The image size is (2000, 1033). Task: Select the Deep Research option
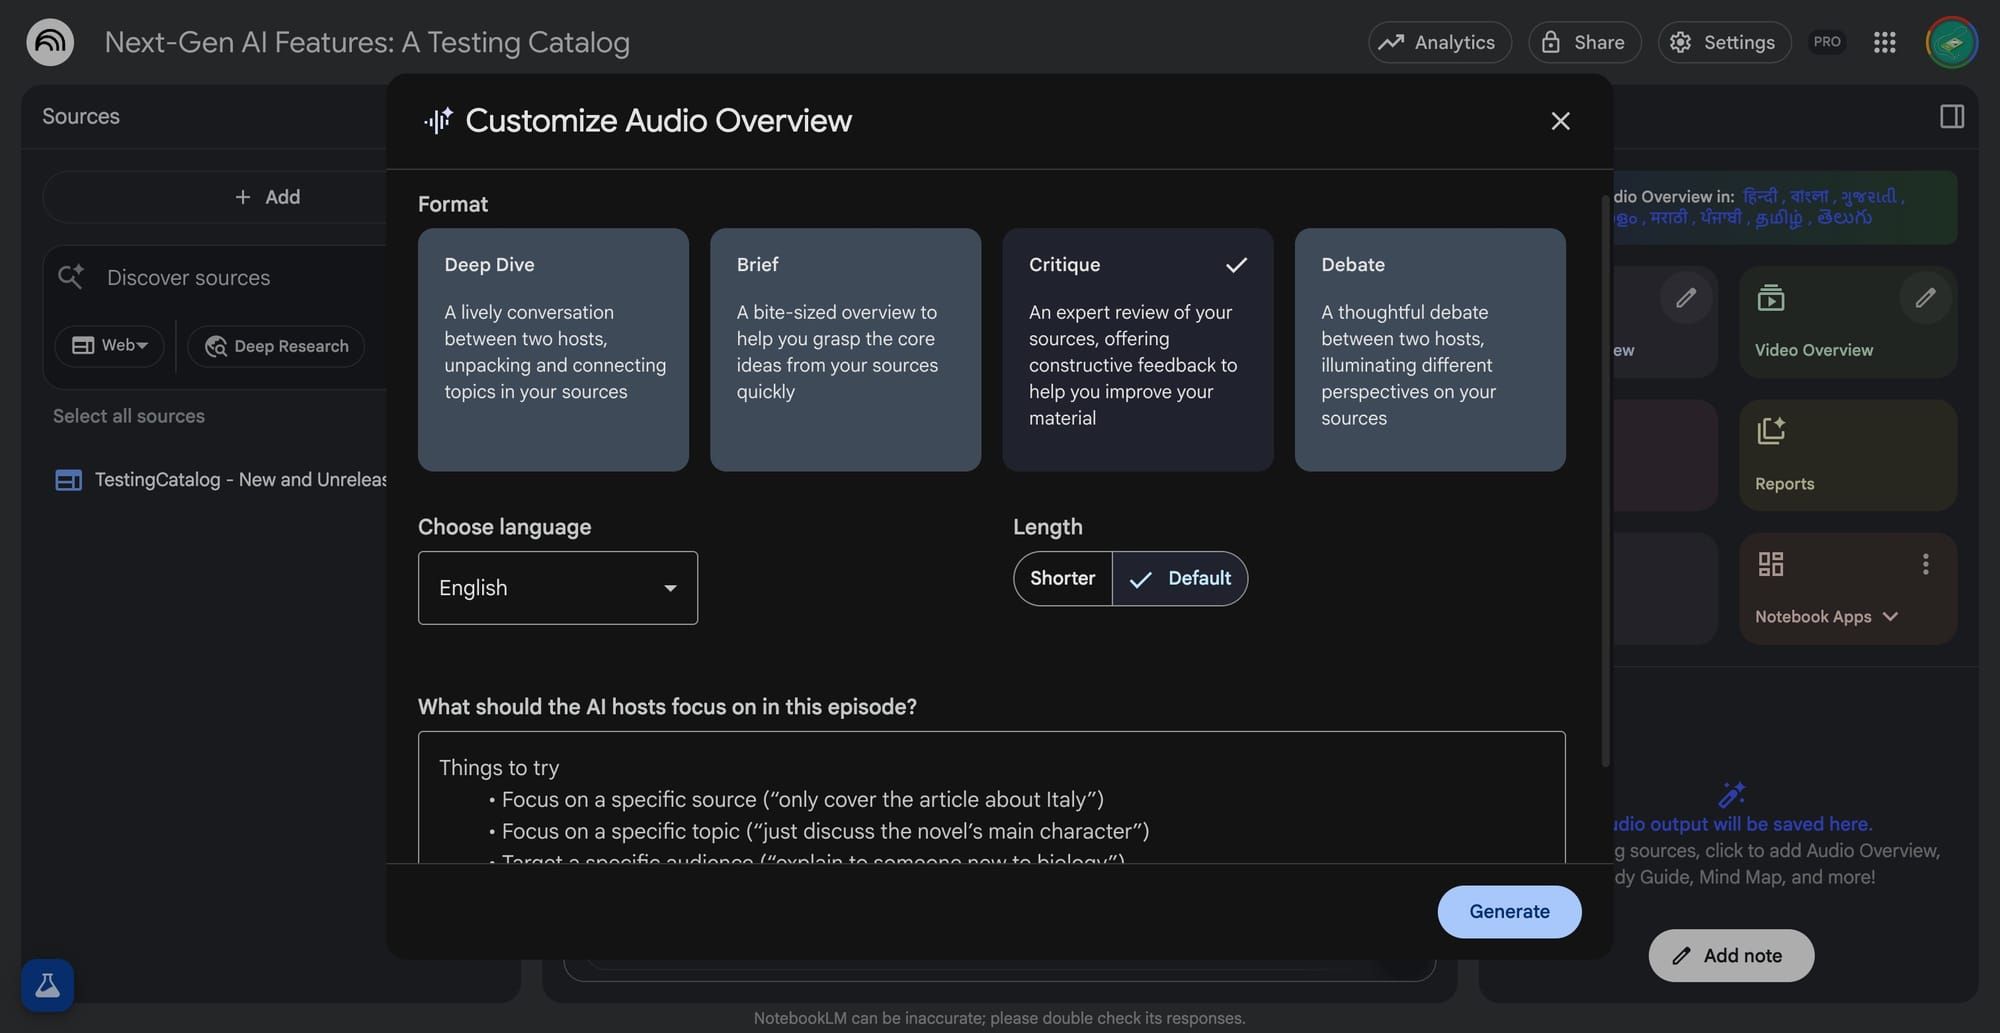tap(276, 346)
